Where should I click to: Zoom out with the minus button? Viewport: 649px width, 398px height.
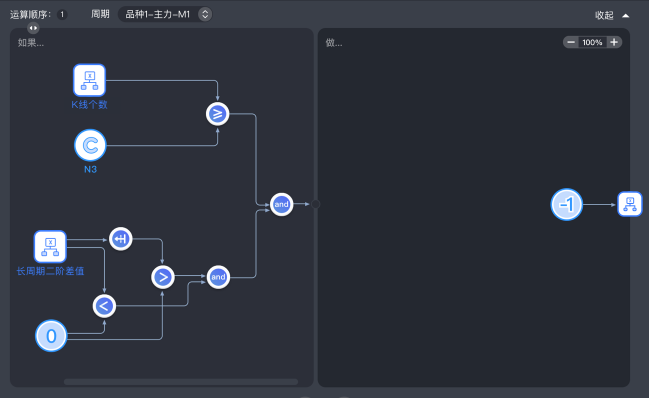571,42
